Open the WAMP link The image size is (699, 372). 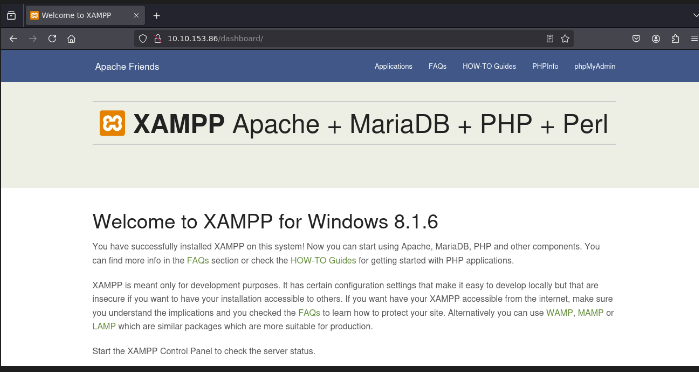tap(560, 313)
